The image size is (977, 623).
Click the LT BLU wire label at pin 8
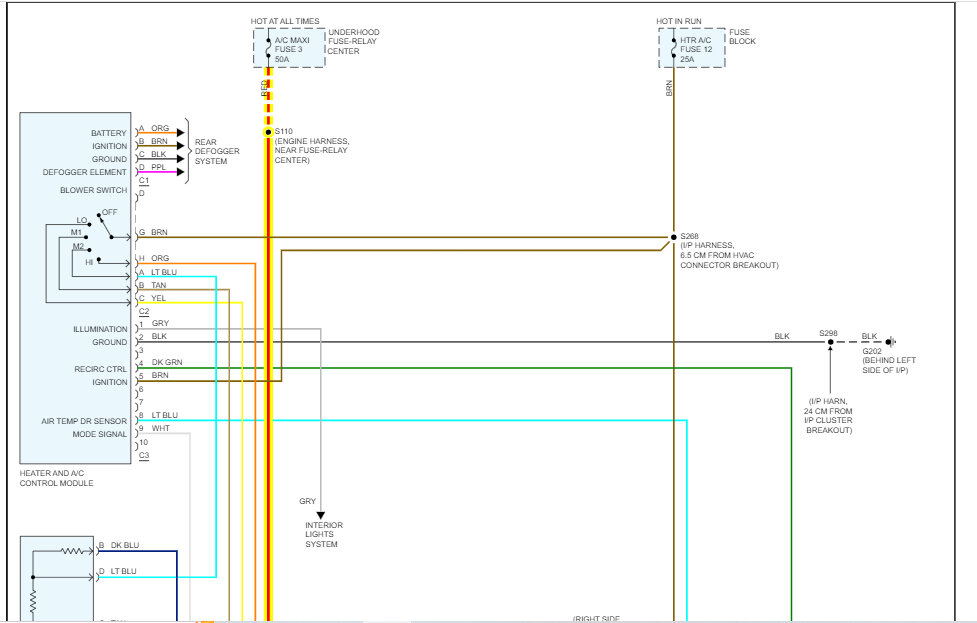pyautogui.click(x=164, y=415)
